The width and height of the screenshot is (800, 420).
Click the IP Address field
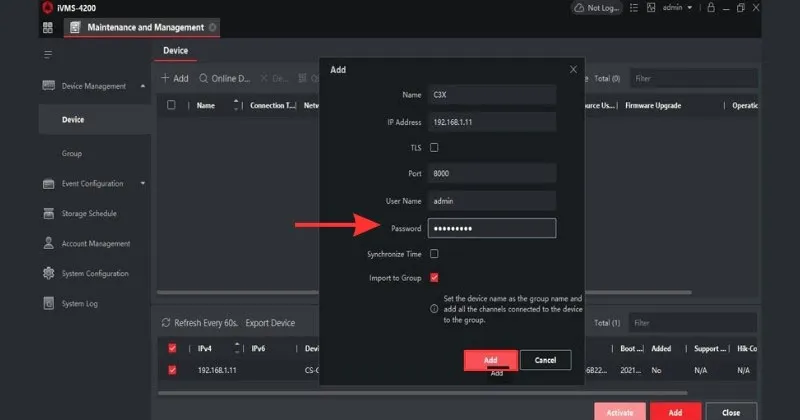(492, 122)
